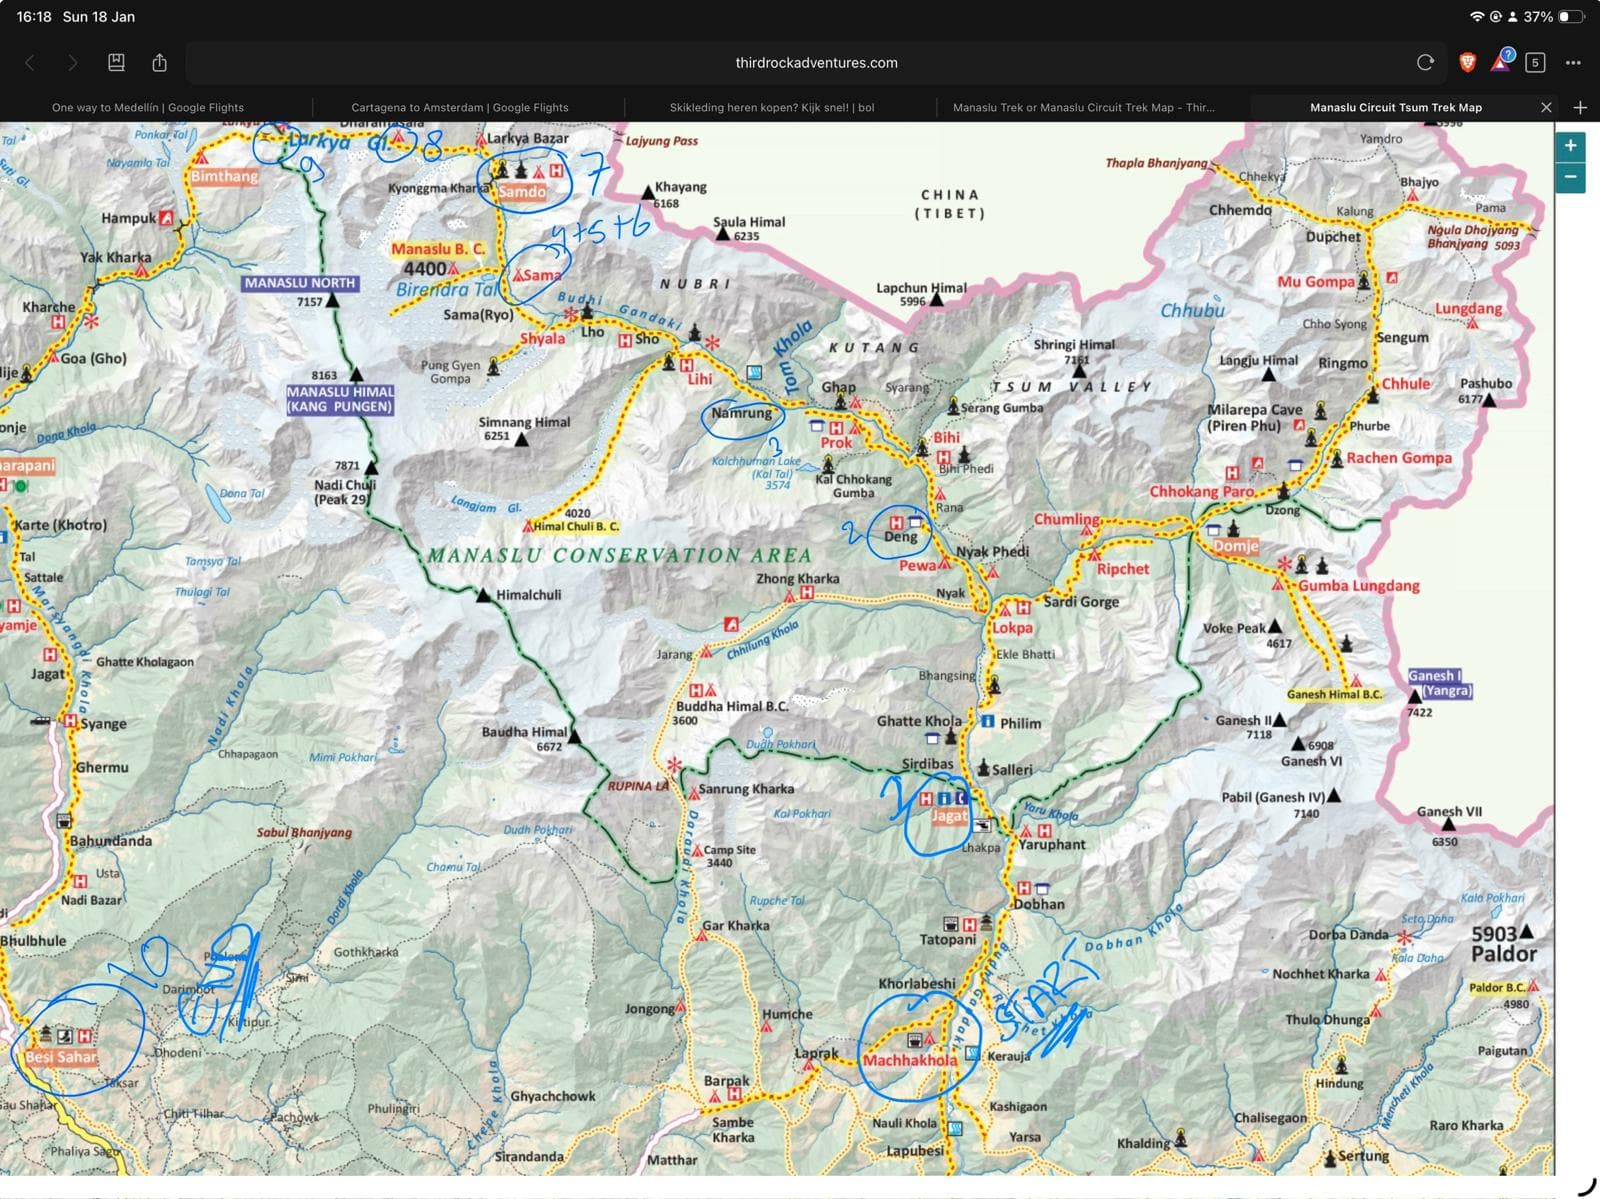The image size is (1600, 1199).
Task: Click the Birendra Tal lake label
Action: 446,290
